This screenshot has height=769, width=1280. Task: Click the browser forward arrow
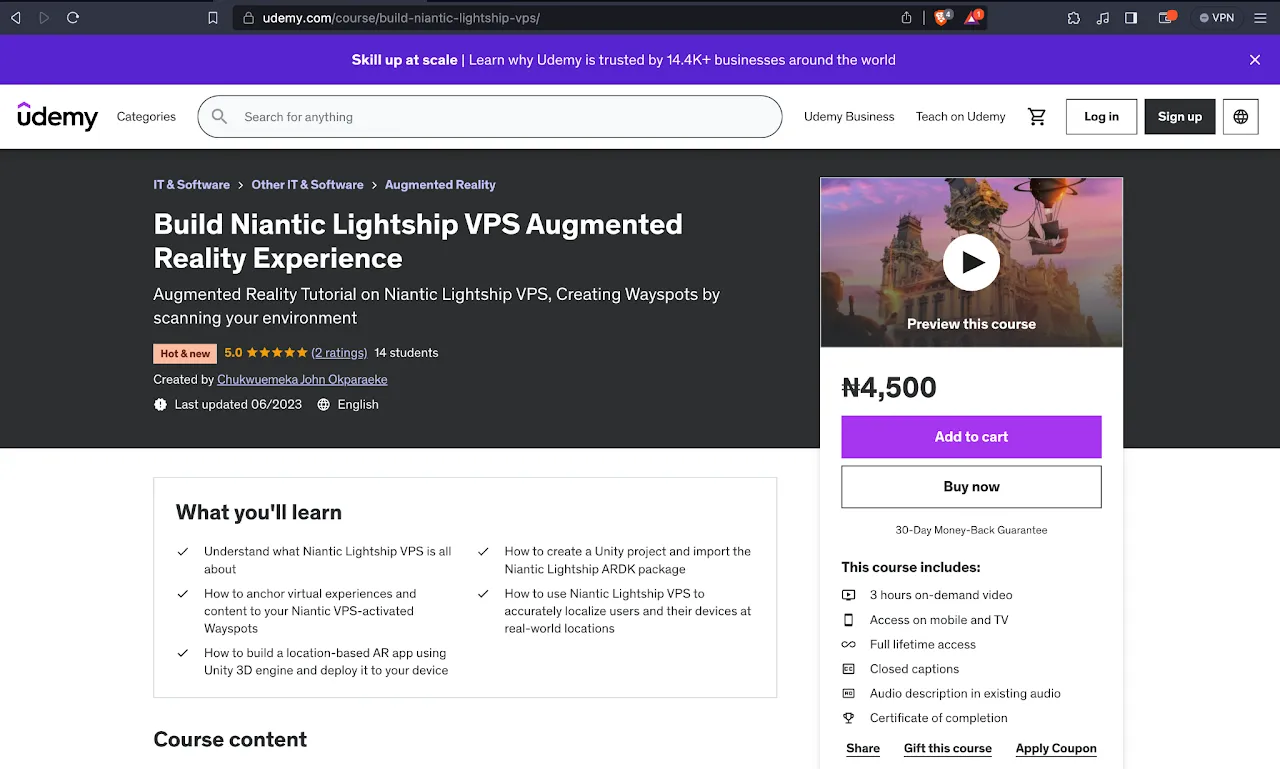[44, 18]
